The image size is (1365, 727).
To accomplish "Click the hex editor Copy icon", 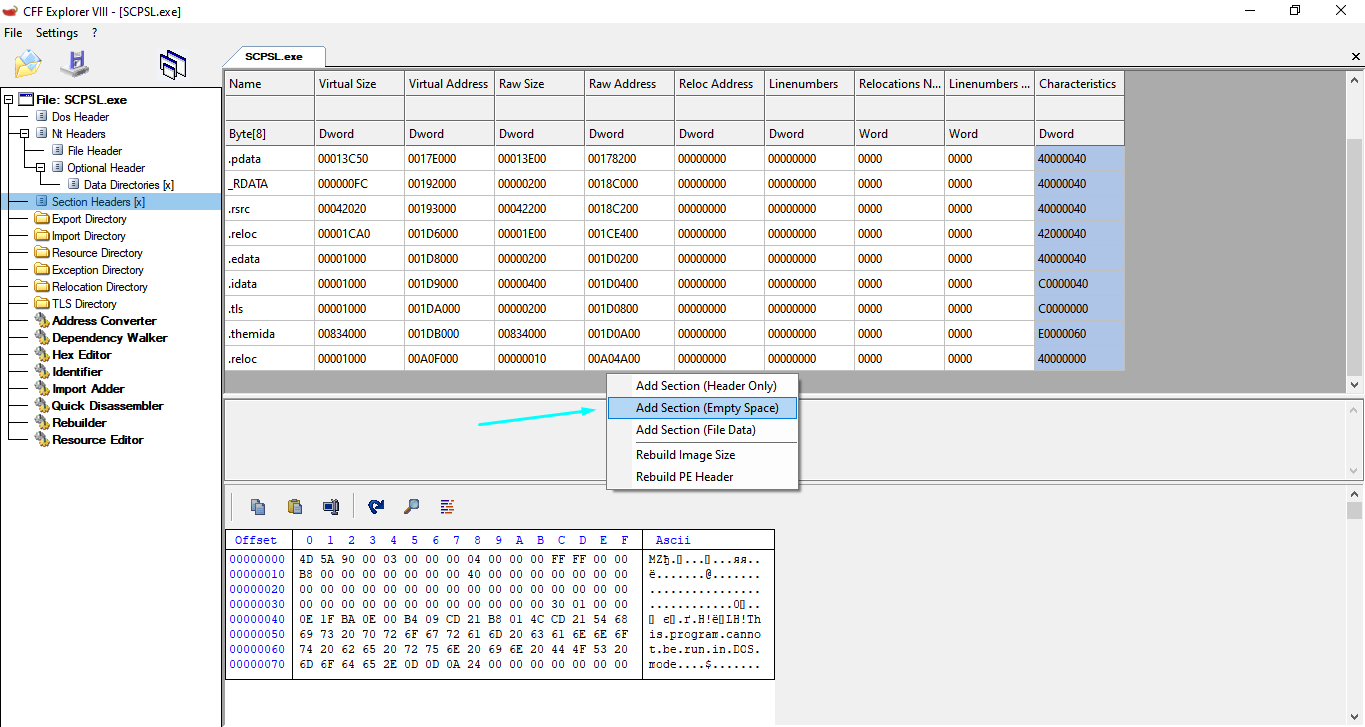I will [x=258, y=506].
